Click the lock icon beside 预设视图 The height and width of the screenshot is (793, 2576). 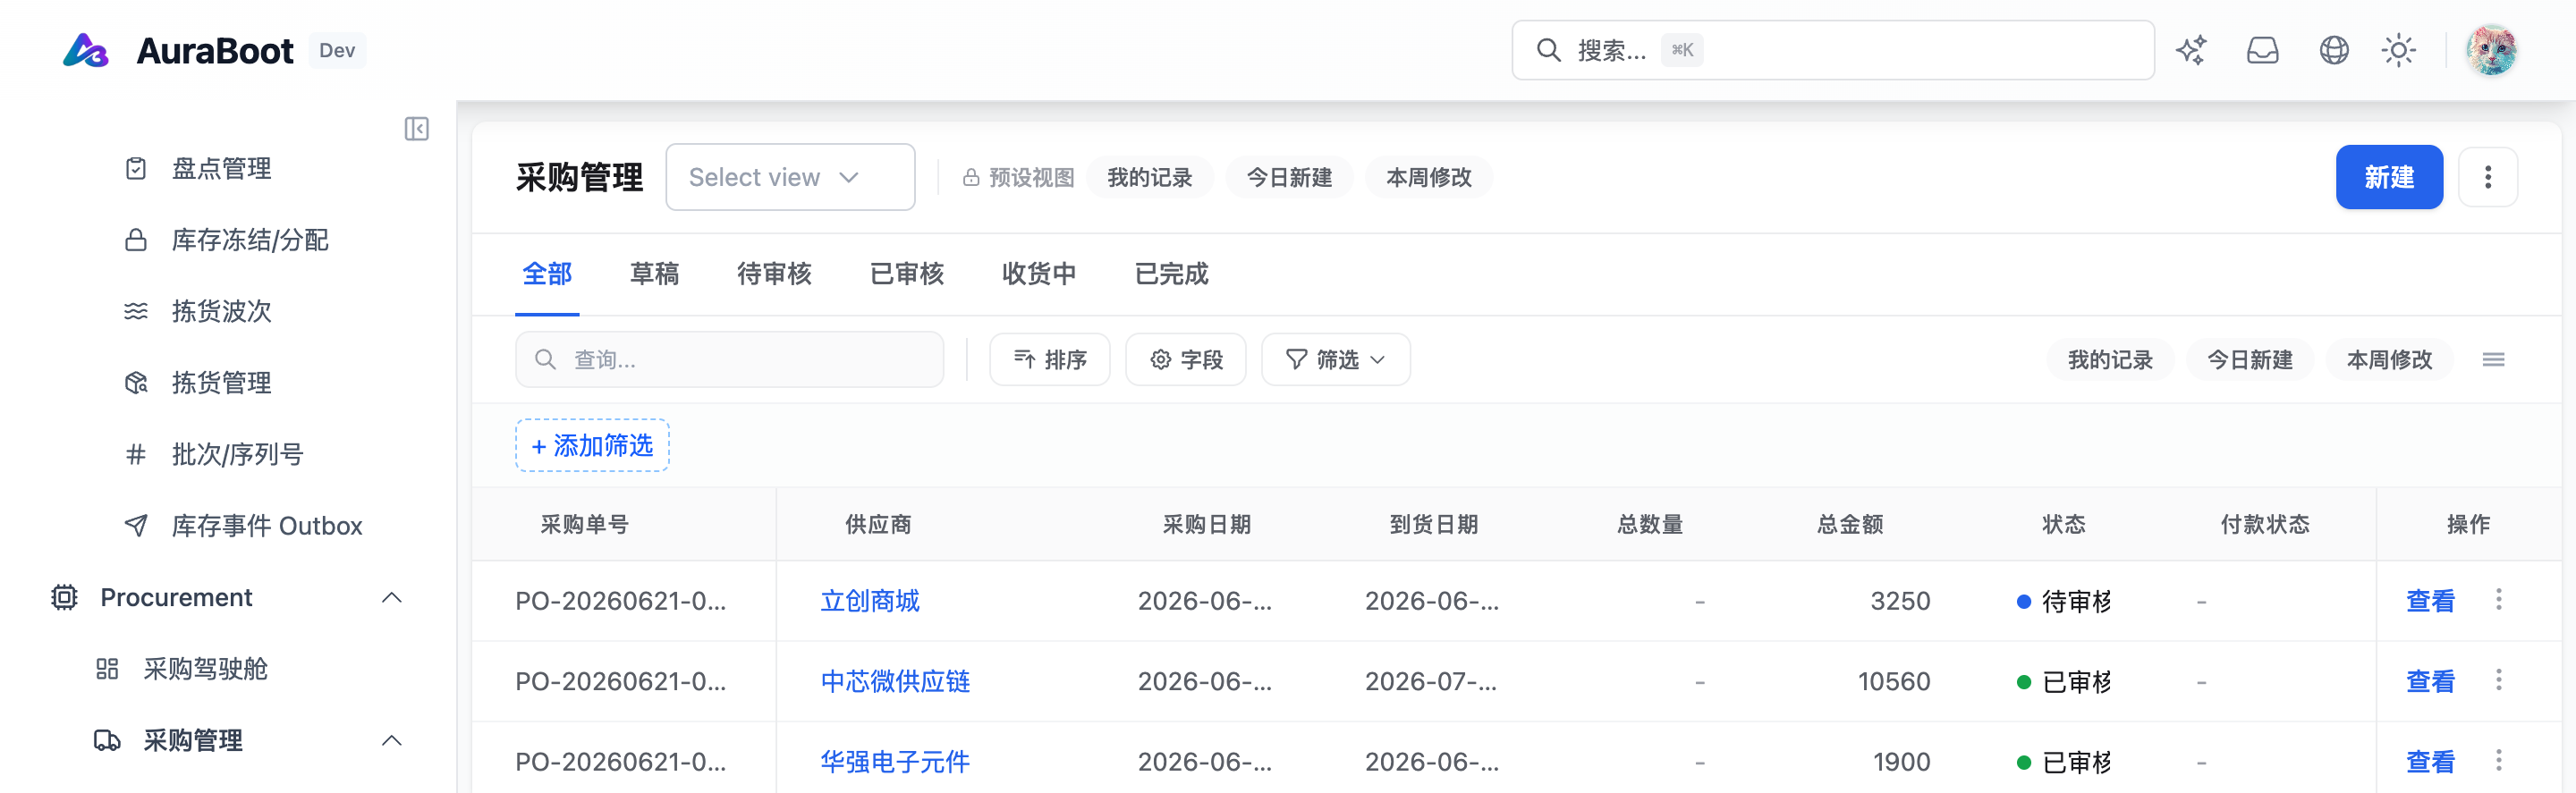(971, 177)
